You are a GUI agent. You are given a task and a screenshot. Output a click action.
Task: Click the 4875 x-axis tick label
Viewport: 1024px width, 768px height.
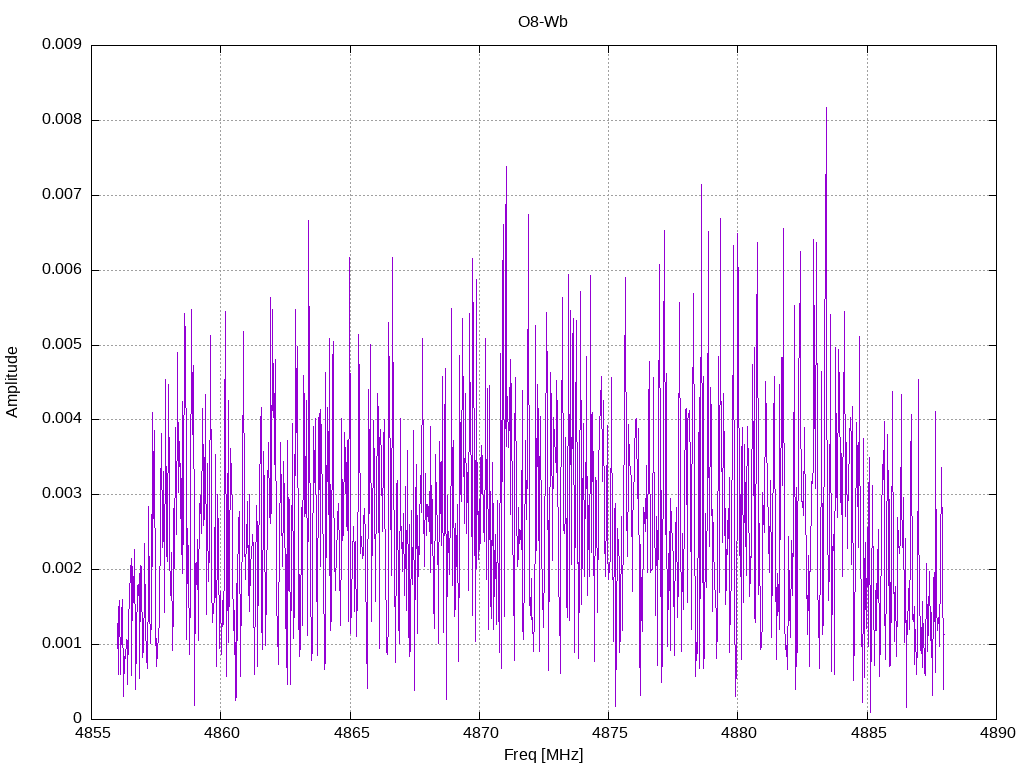(609, 733)
